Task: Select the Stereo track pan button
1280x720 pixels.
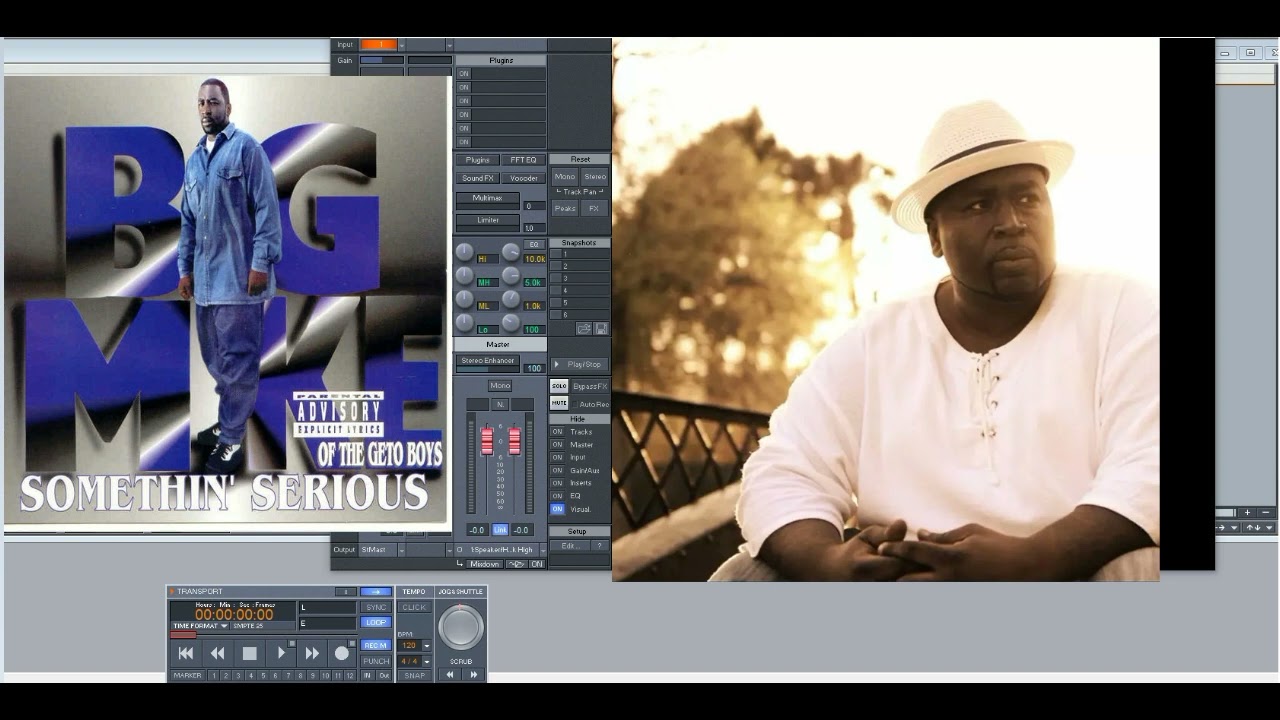Action: [595, 177]
